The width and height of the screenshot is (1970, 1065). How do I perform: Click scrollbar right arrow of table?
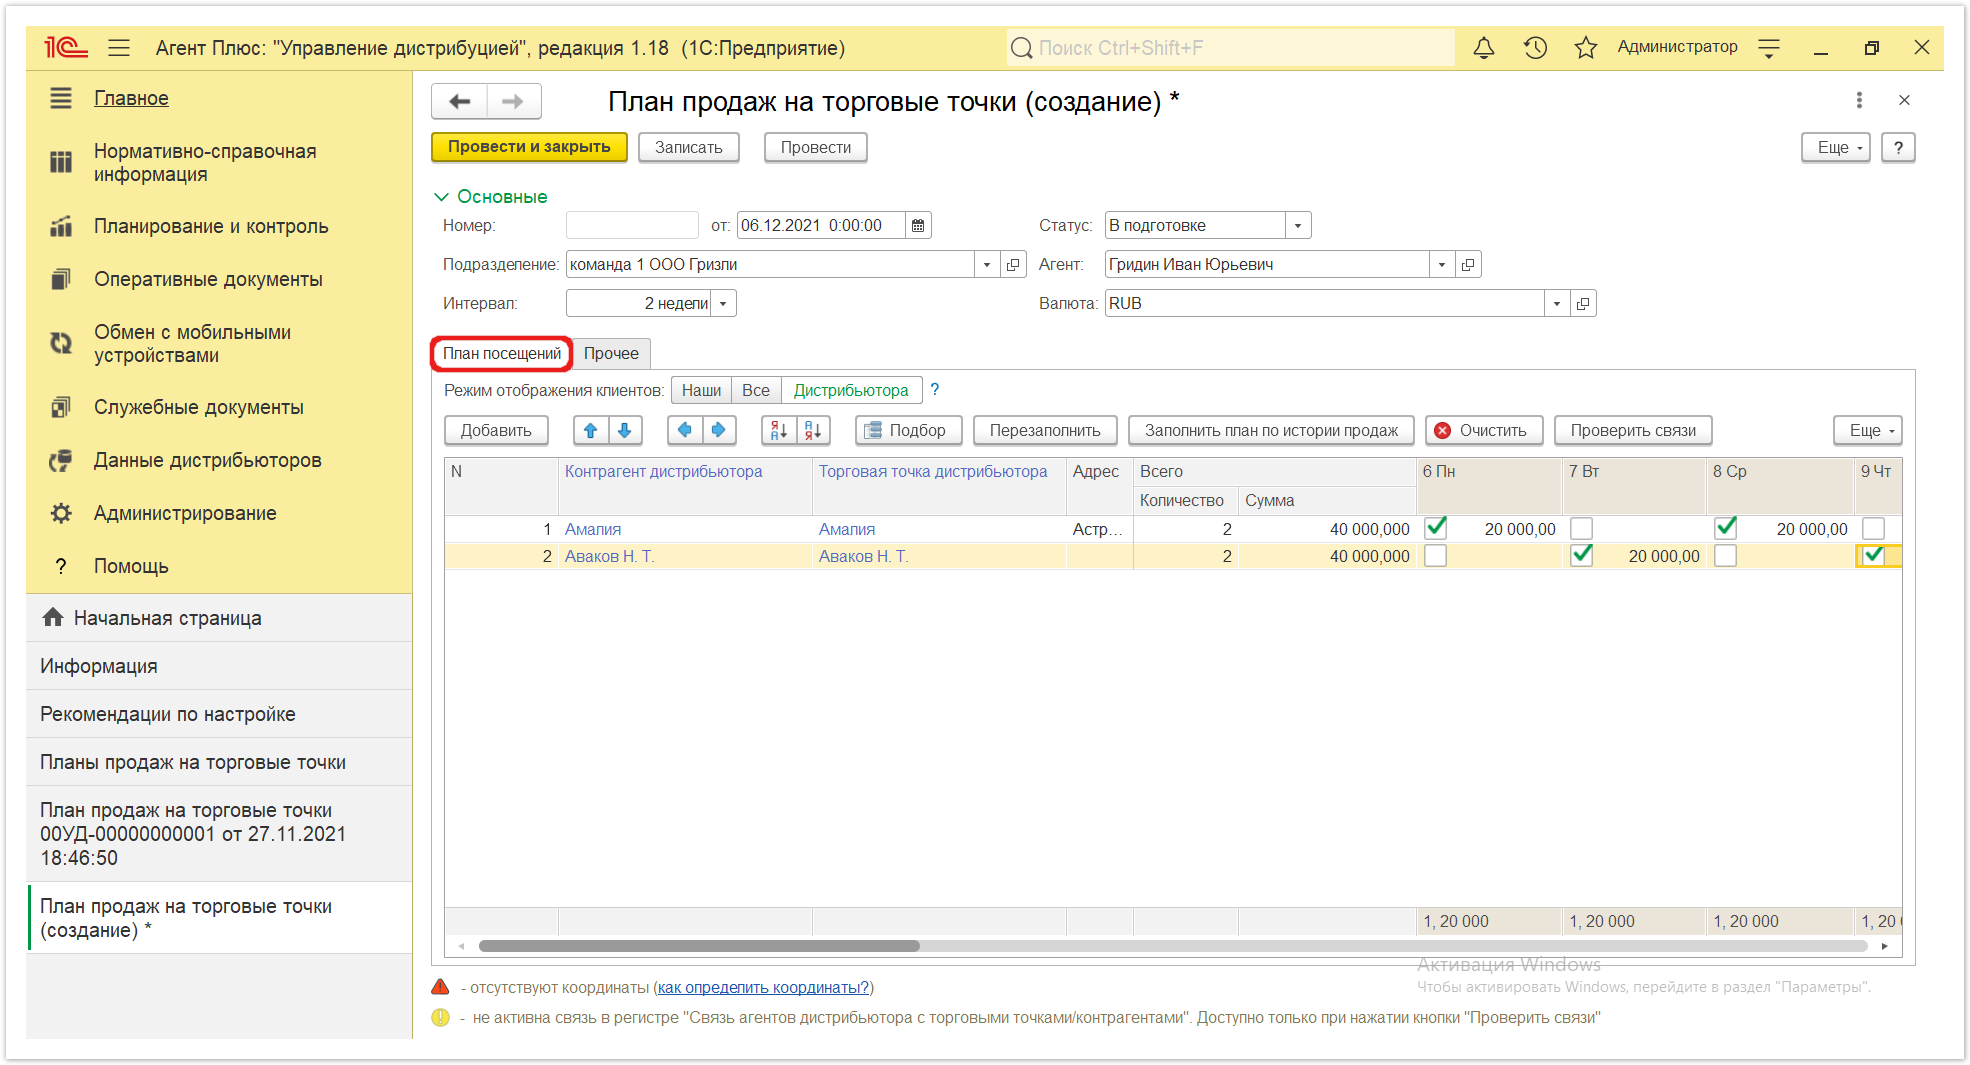click(1885, 946)
